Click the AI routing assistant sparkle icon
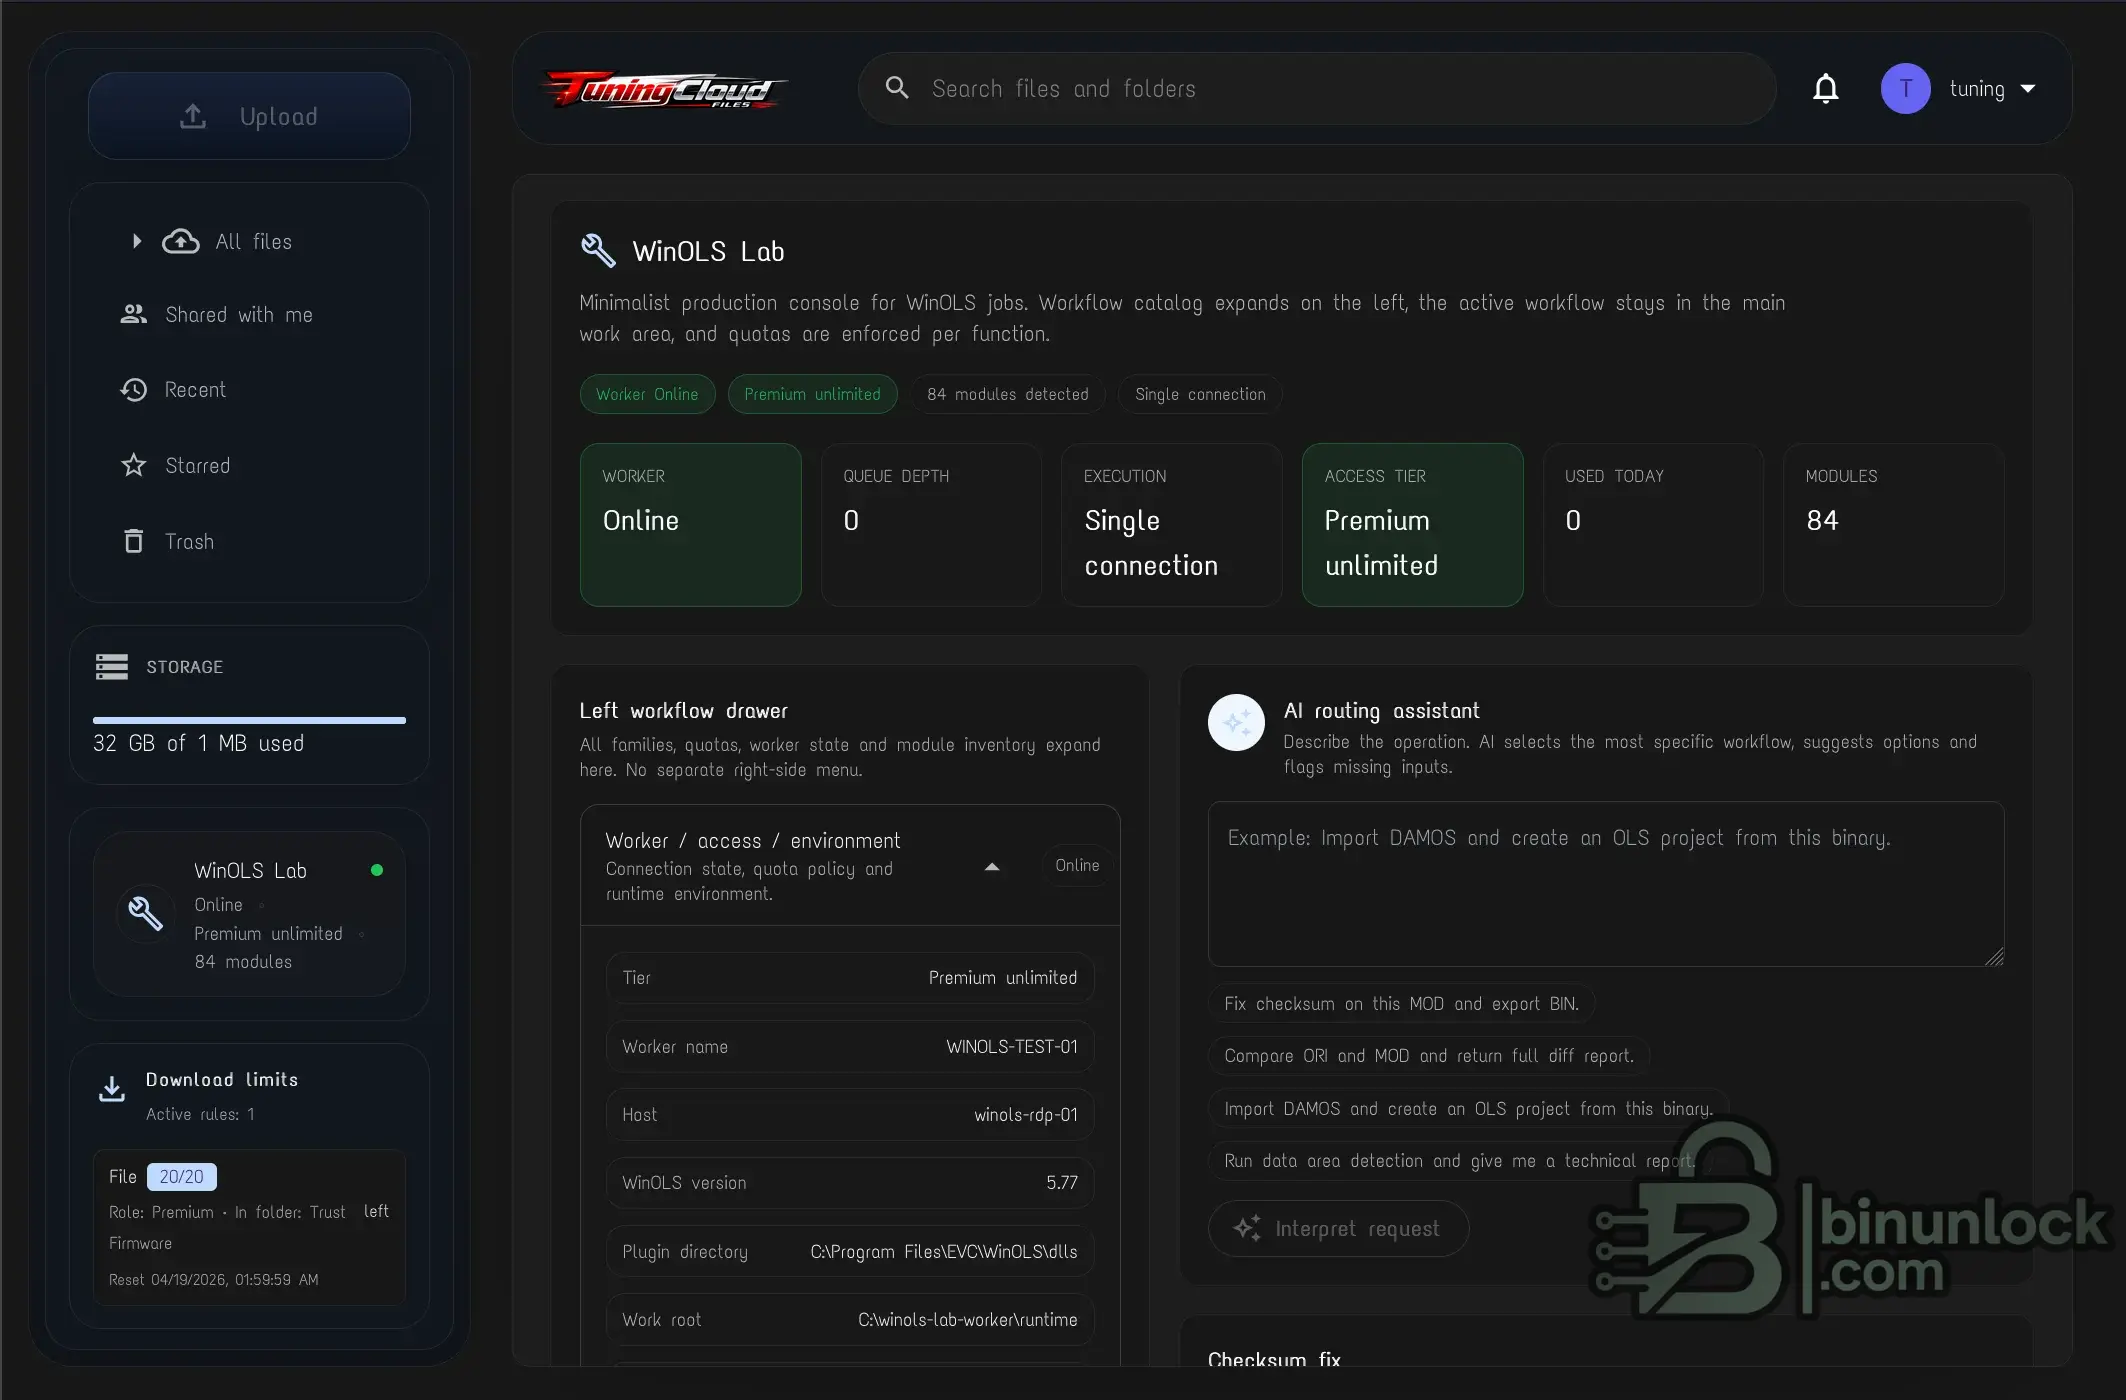Viewport: 2126px width, 1400px height. click(x=1236, y=722)
